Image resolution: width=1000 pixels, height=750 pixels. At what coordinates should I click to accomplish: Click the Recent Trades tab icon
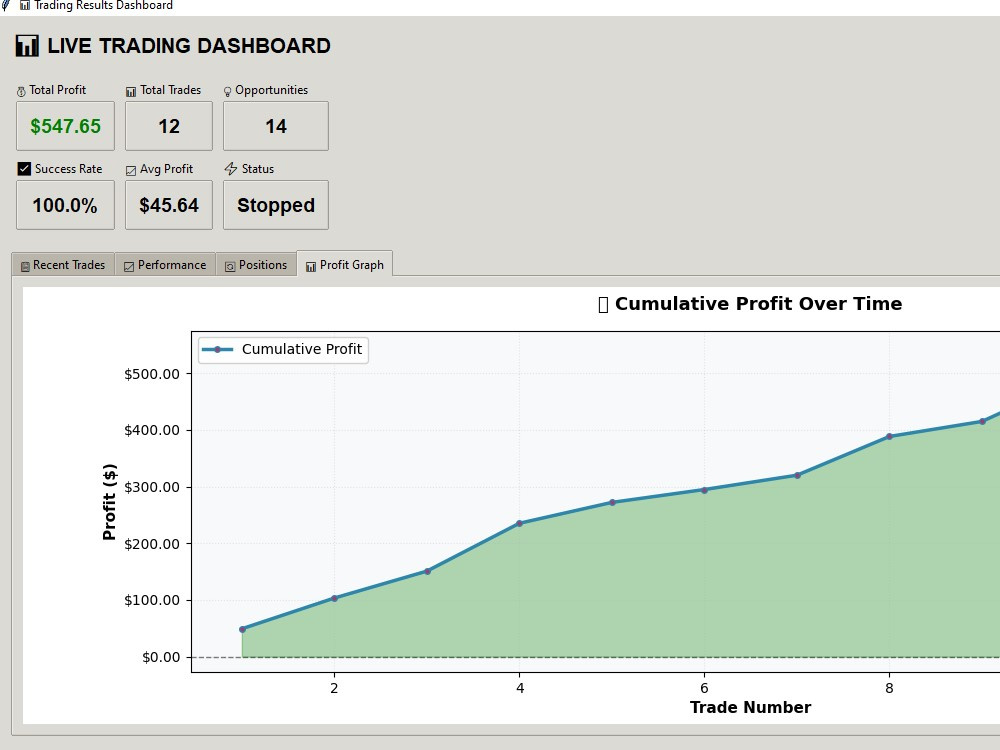point(25,267)
